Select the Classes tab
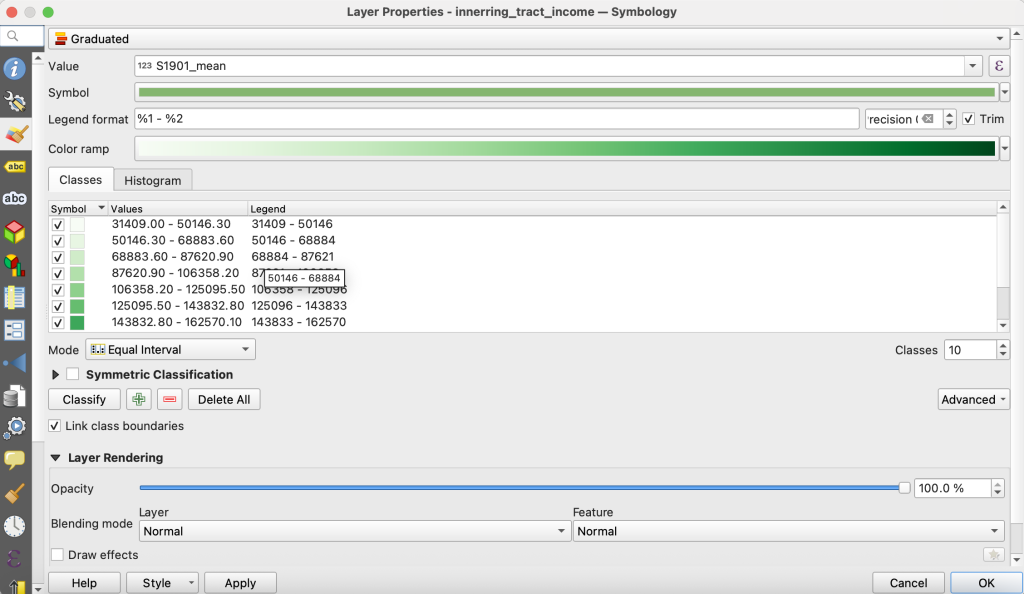The width and height of the screenshot is (1024, 594). pos(80,180)
